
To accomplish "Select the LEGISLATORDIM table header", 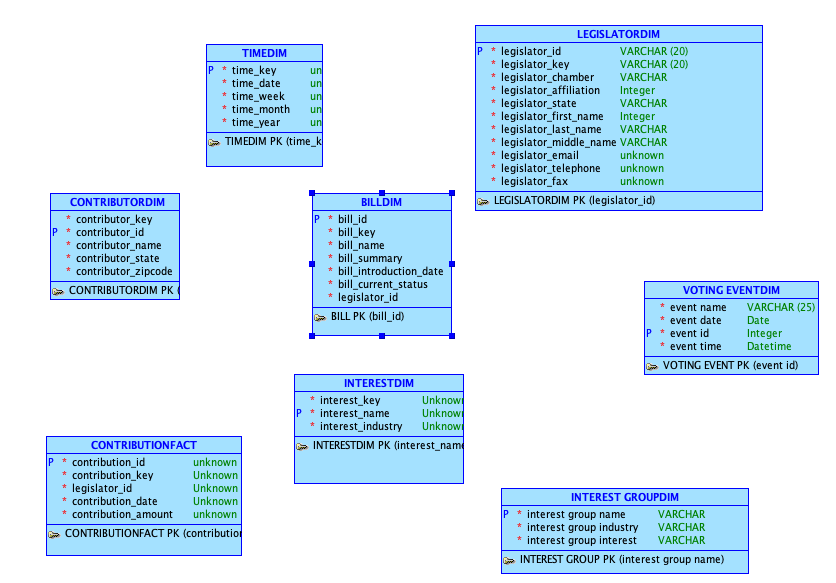I will (x=618, y=34).
